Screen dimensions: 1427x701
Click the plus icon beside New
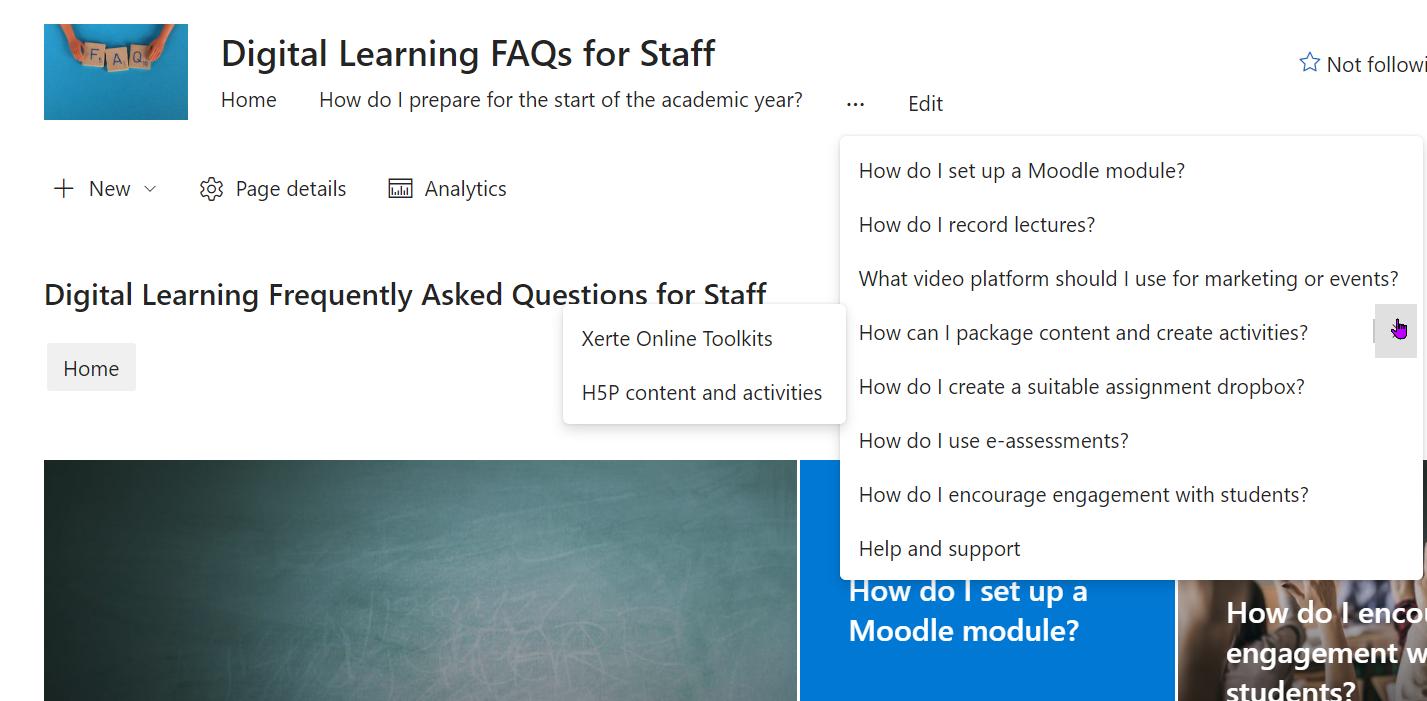[x=64, y=189]
